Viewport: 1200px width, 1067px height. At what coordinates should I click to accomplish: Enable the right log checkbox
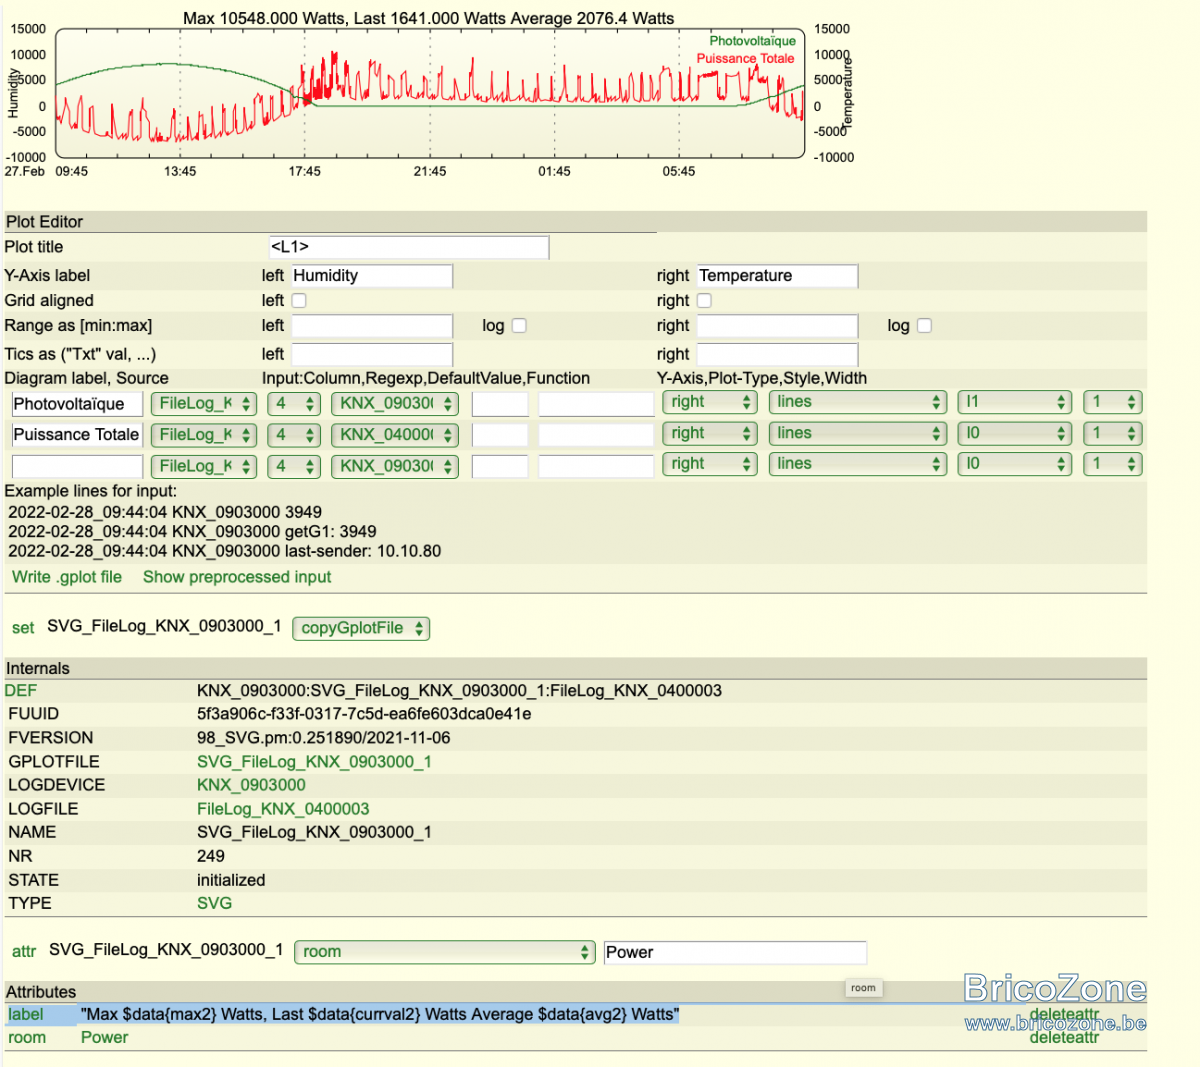(x=924, y=325)
